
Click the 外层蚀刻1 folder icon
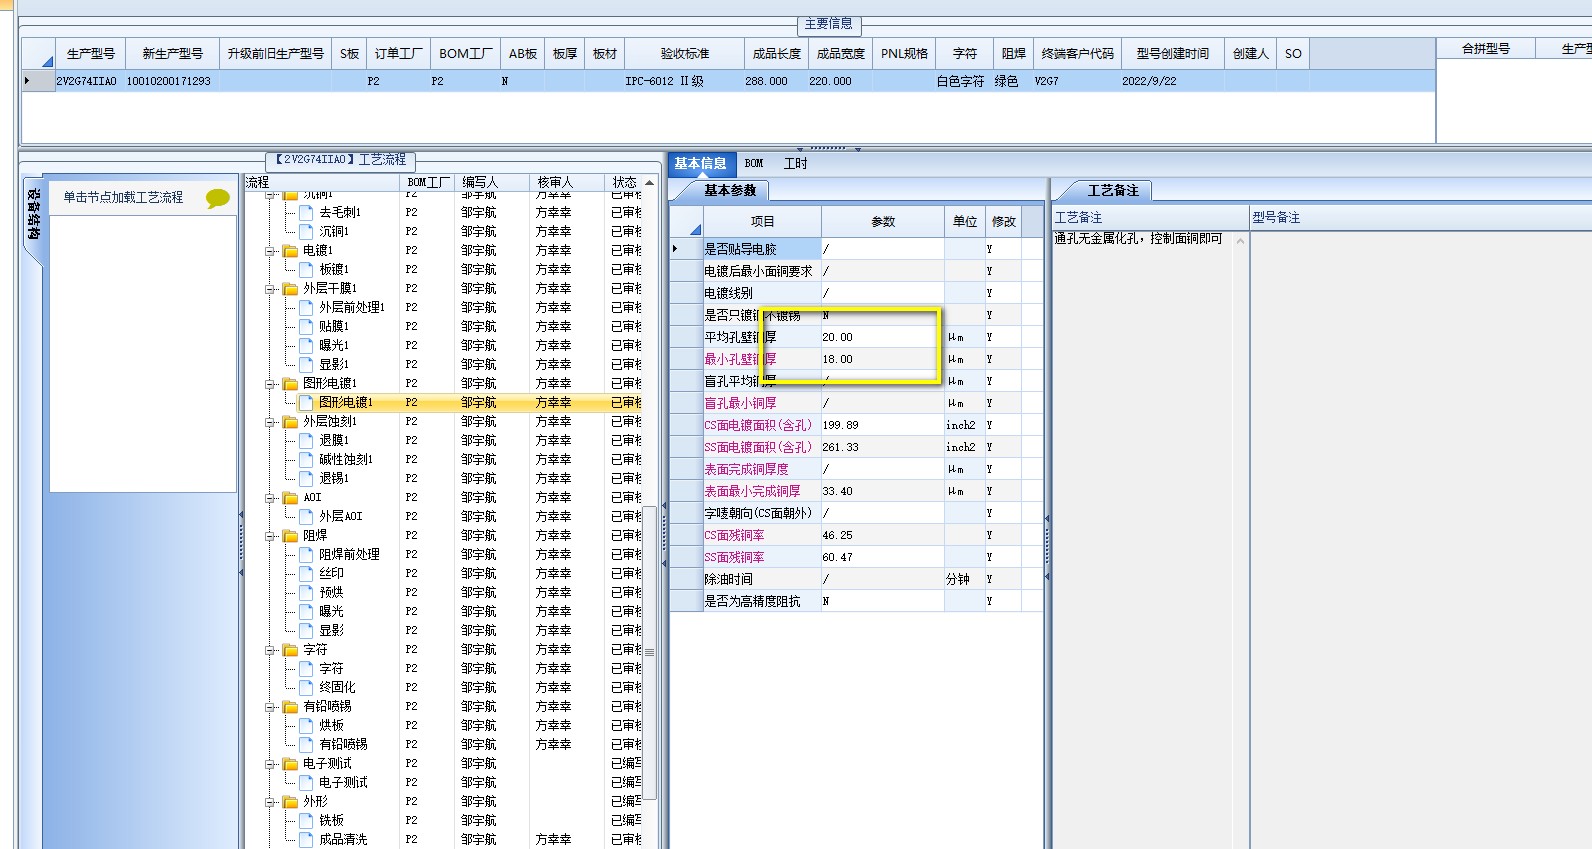pyautogui.click(x=290, y=421)
